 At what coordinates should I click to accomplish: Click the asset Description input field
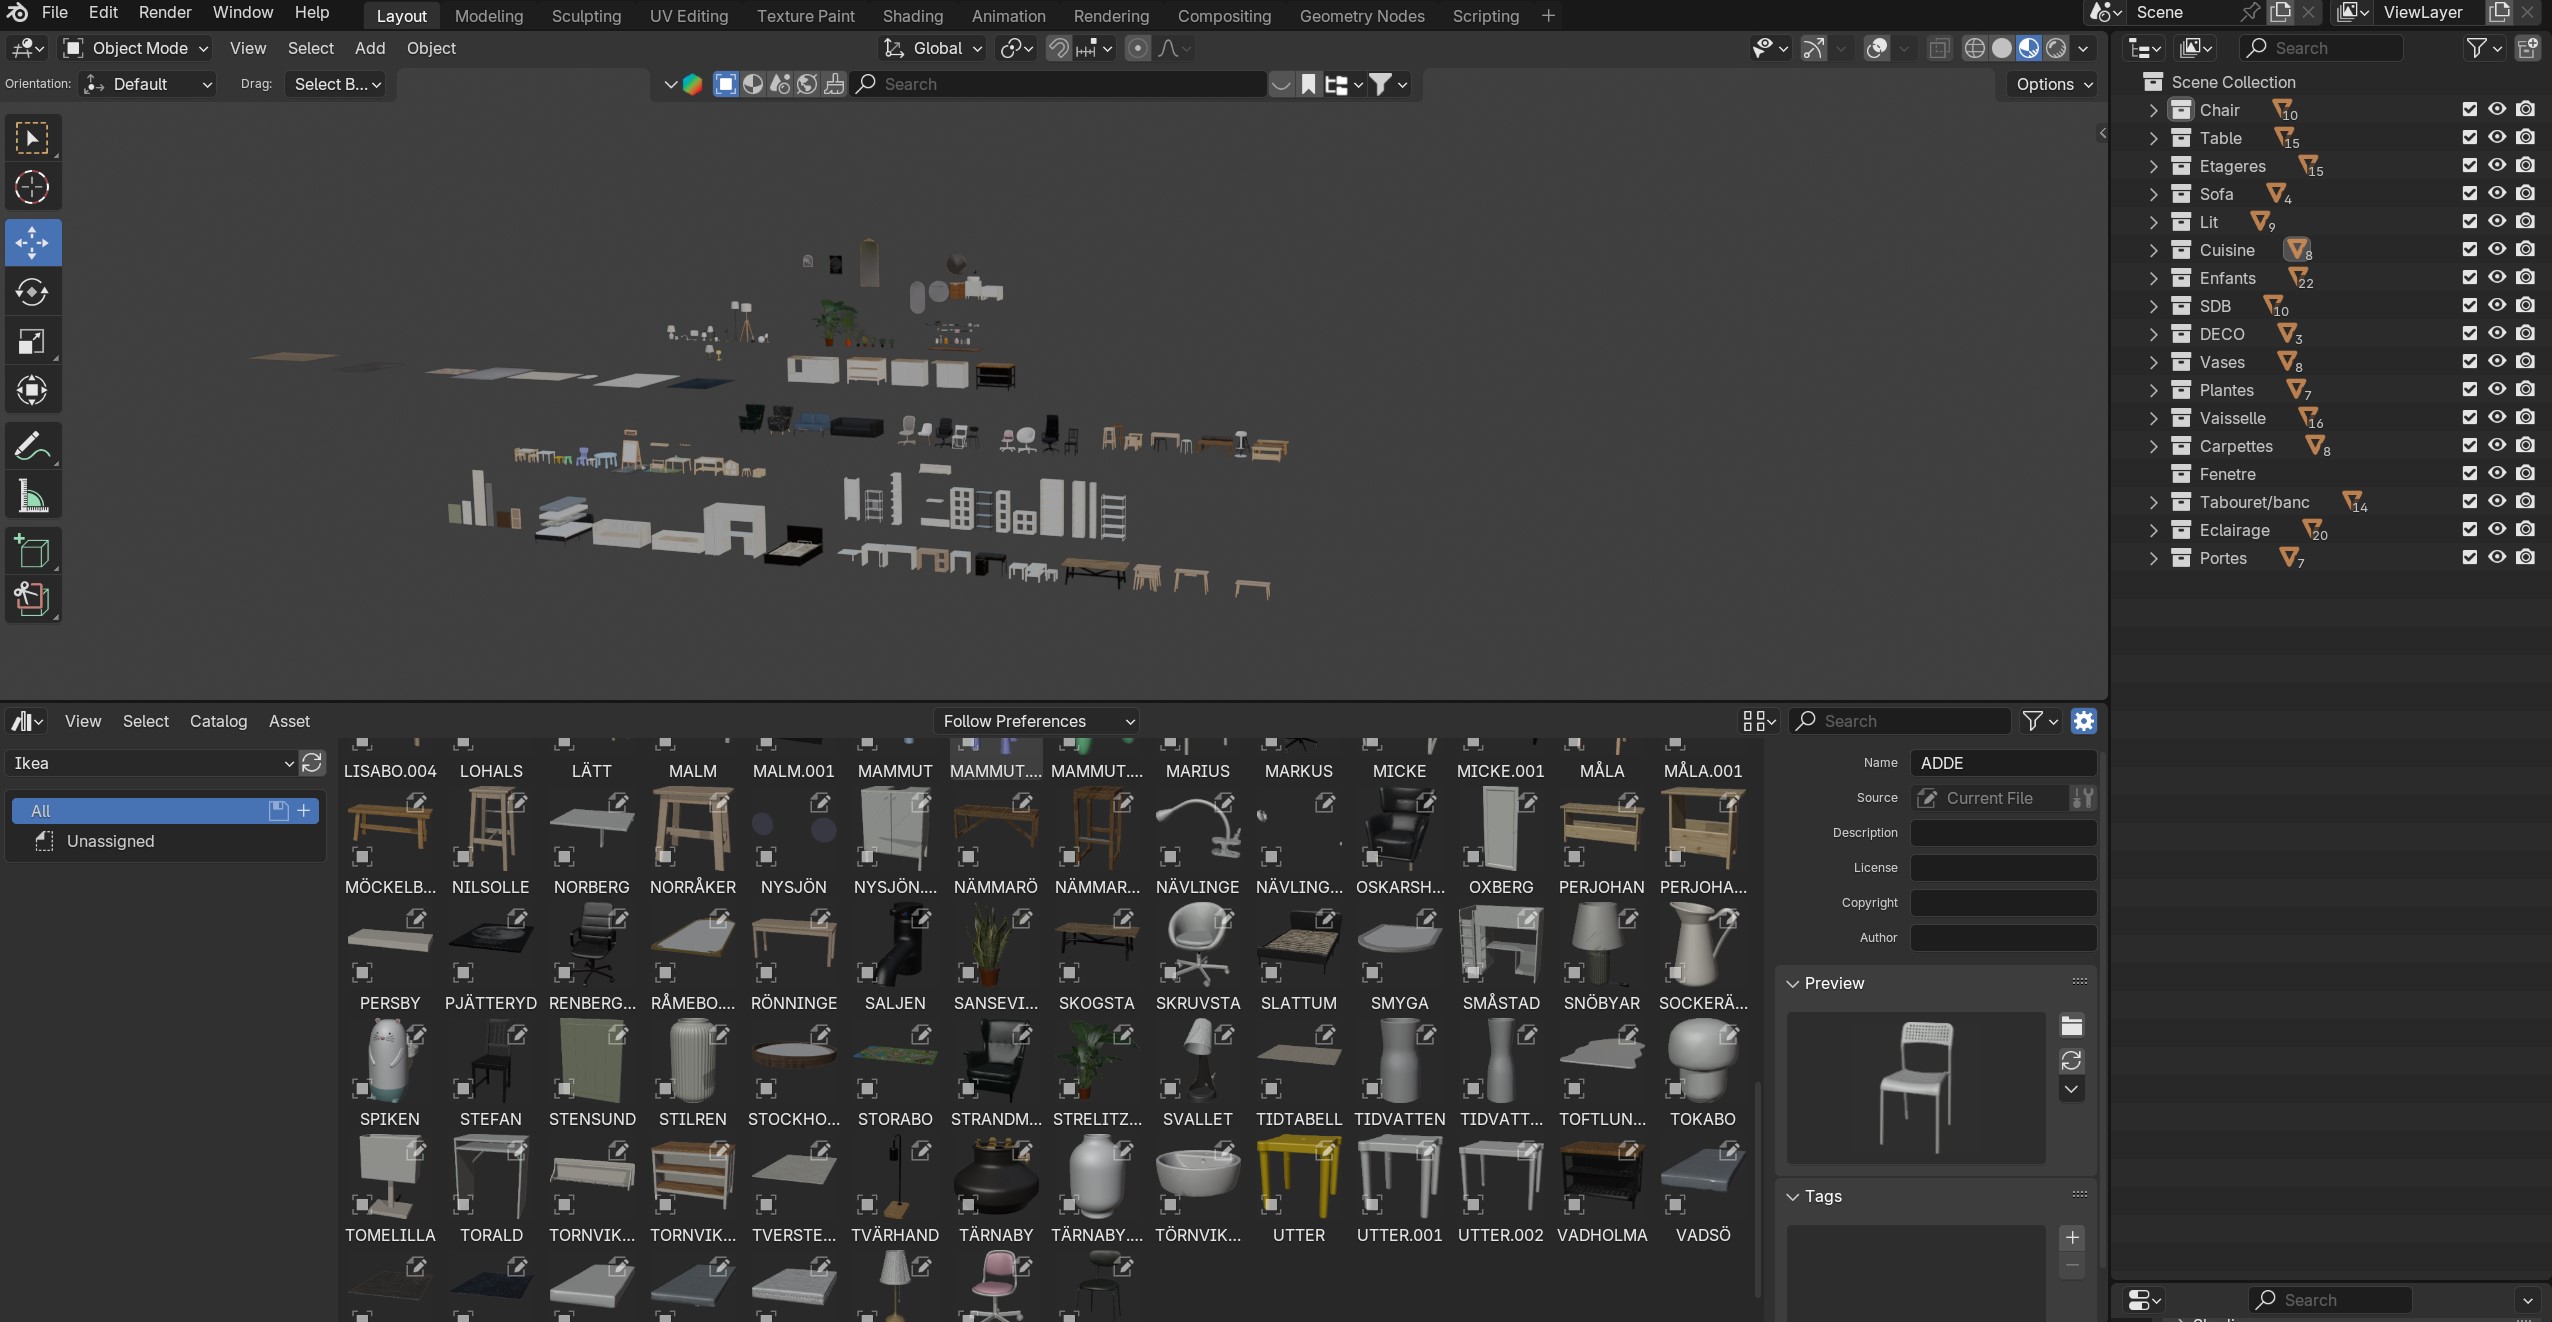coord(2002,832)
